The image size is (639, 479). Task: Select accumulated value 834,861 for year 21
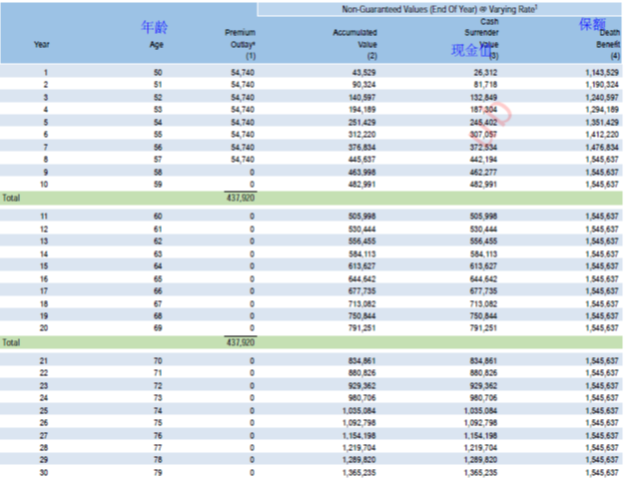(362, 361)
